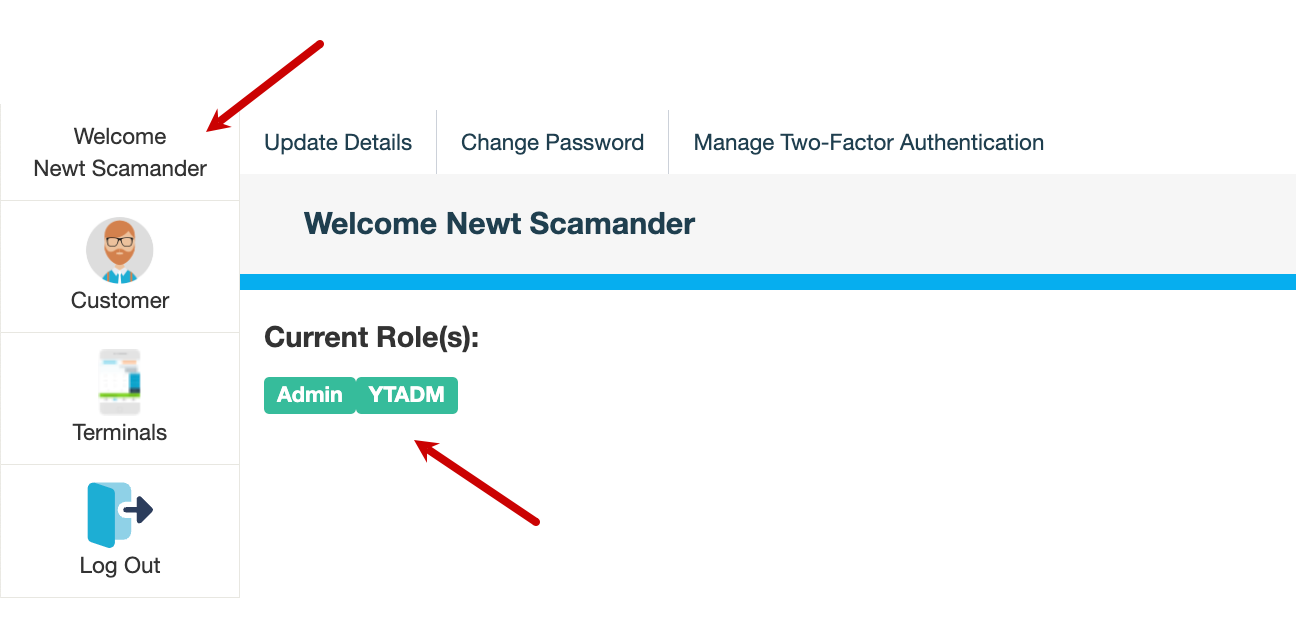This screenshot has width=1296, height=636.
Task: Click the arrow on the Log Out icon
Action: coord(138,510)
